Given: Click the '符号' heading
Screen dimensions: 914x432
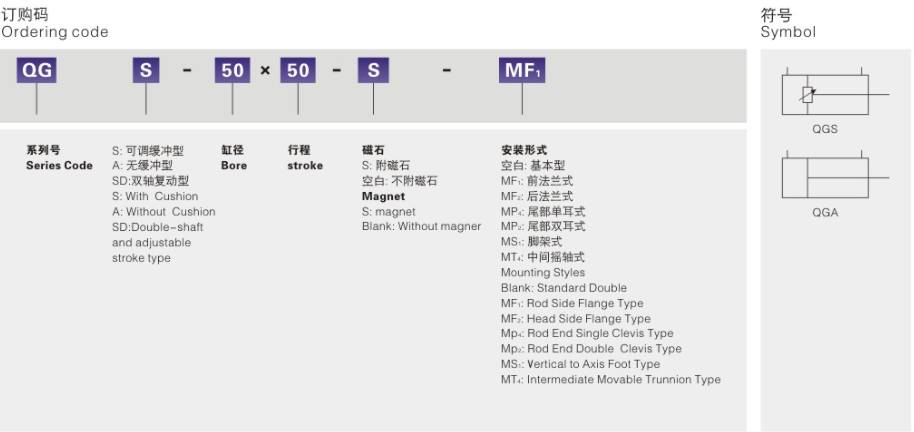Looking at the screenshot, I should point(776,14).
